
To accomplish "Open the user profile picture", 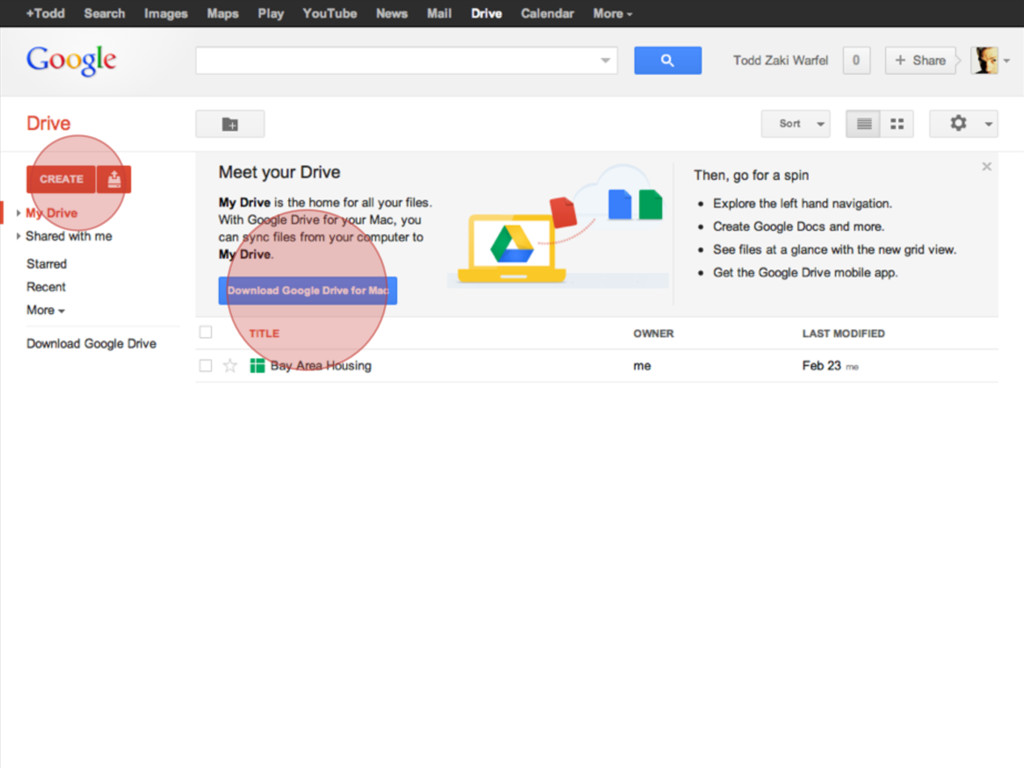I will pyautogui.click(x=985, y=60).
